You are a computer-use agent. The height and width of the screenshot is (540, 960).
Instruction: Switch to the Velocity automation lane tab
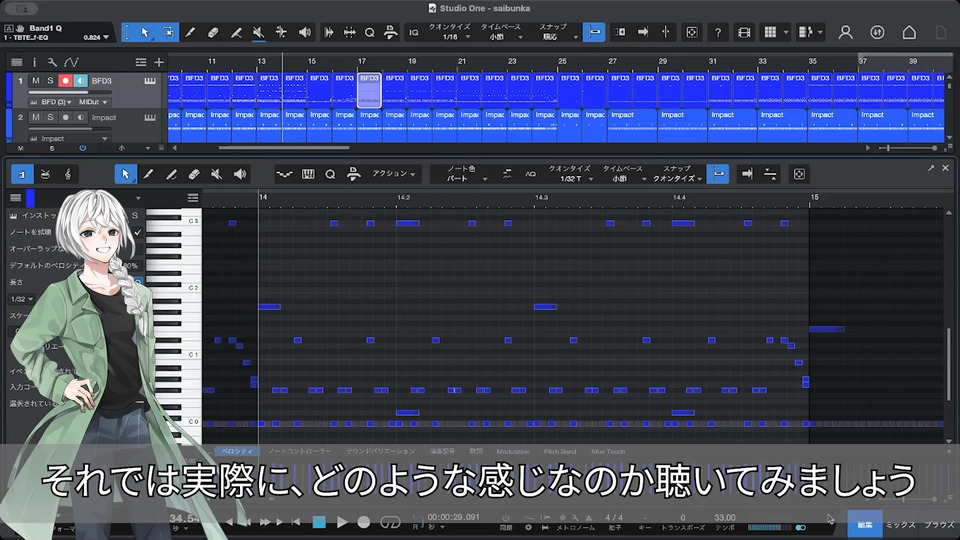(237, 451)
